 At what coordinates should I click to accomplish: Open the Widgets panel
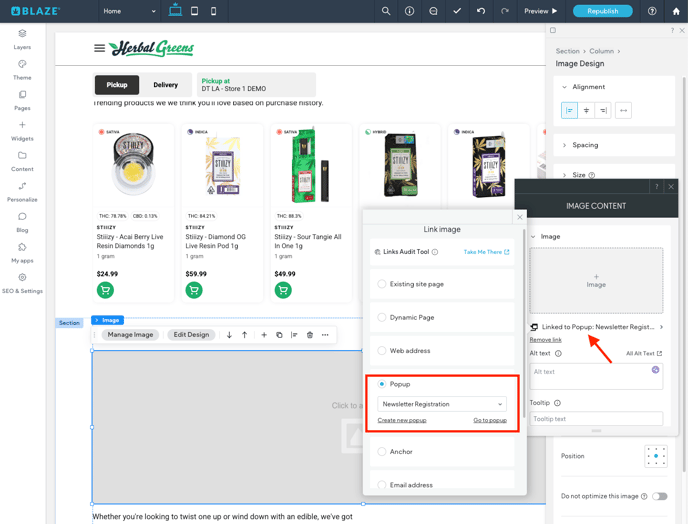point(22,130)
